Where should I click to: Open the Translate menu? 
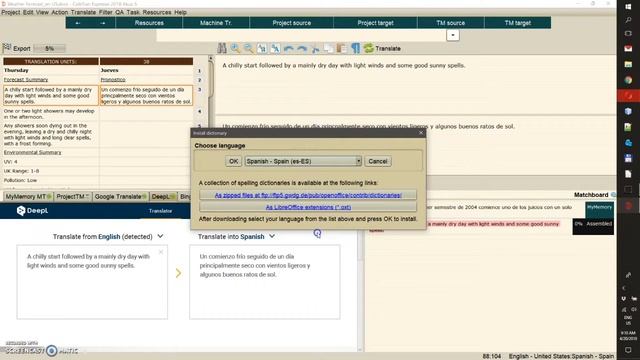tap(83, 12)
